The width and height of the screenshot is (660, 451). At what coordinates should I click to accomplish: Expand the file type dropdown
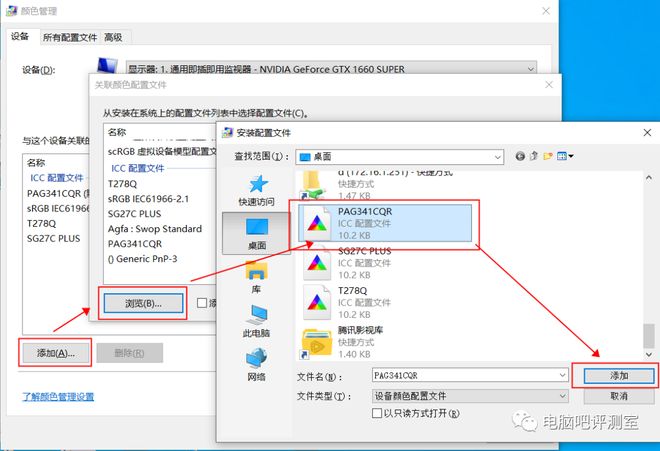(x=563, y=396)
